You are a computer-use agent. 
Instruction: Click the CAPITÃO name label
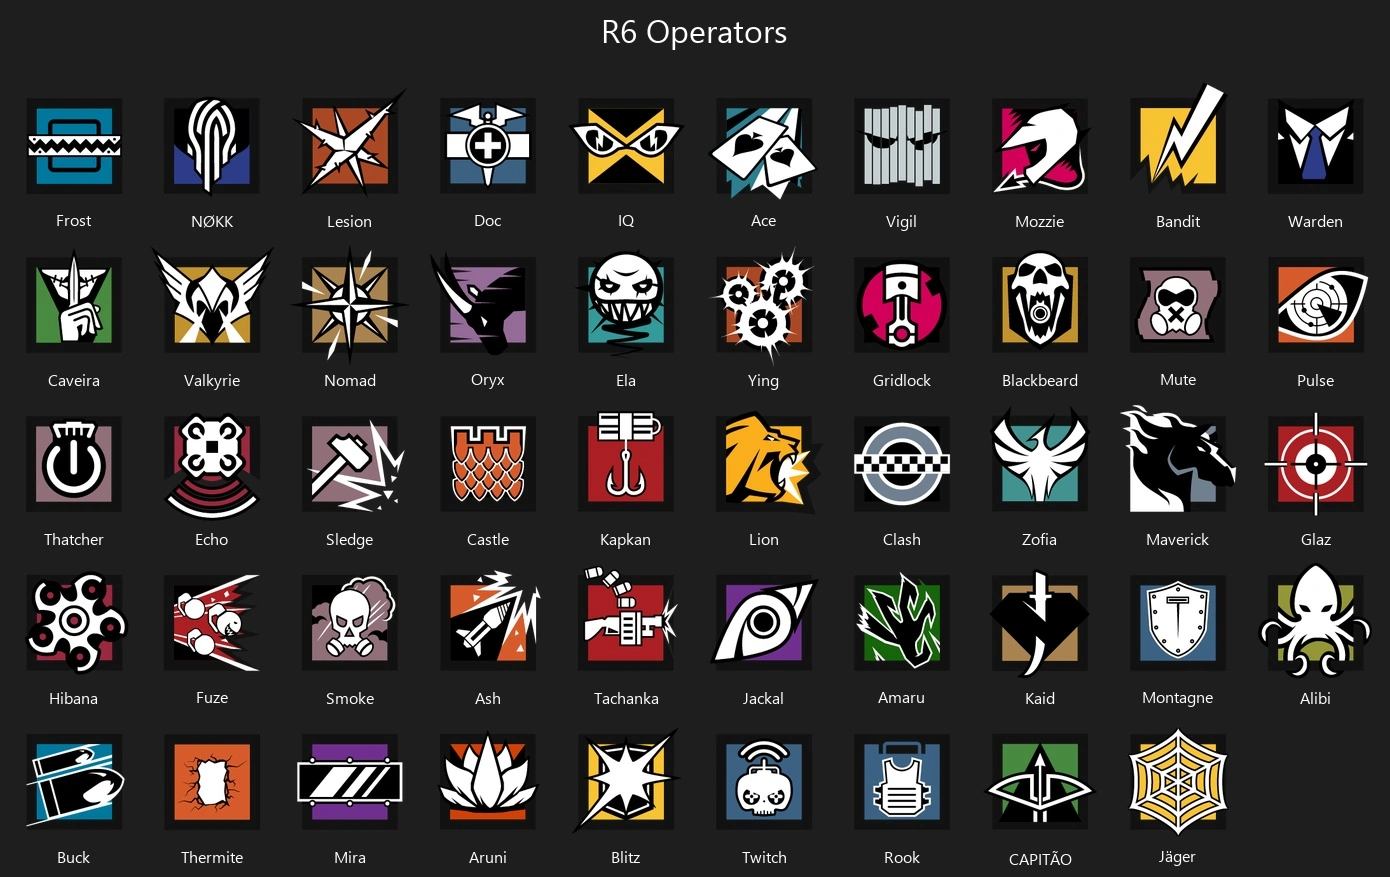click(x=1040, y=859)
